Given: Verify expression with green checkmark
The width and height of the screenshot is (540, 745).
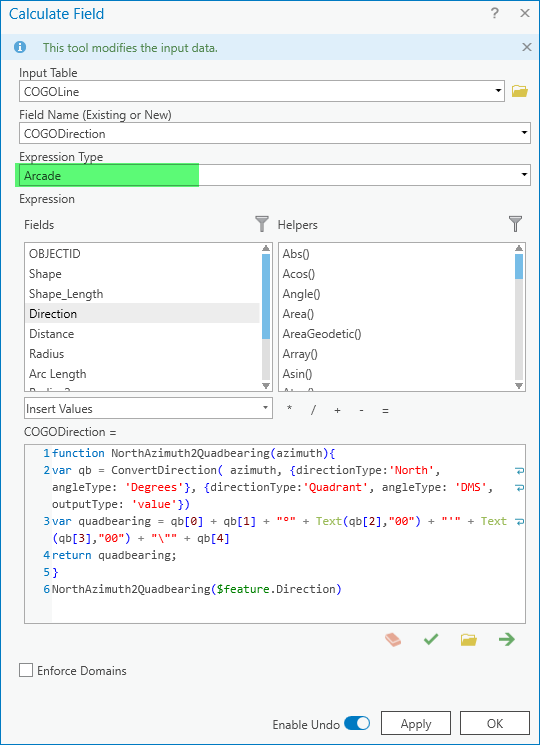Looking at the screenshot, I should tap(431, 640).
